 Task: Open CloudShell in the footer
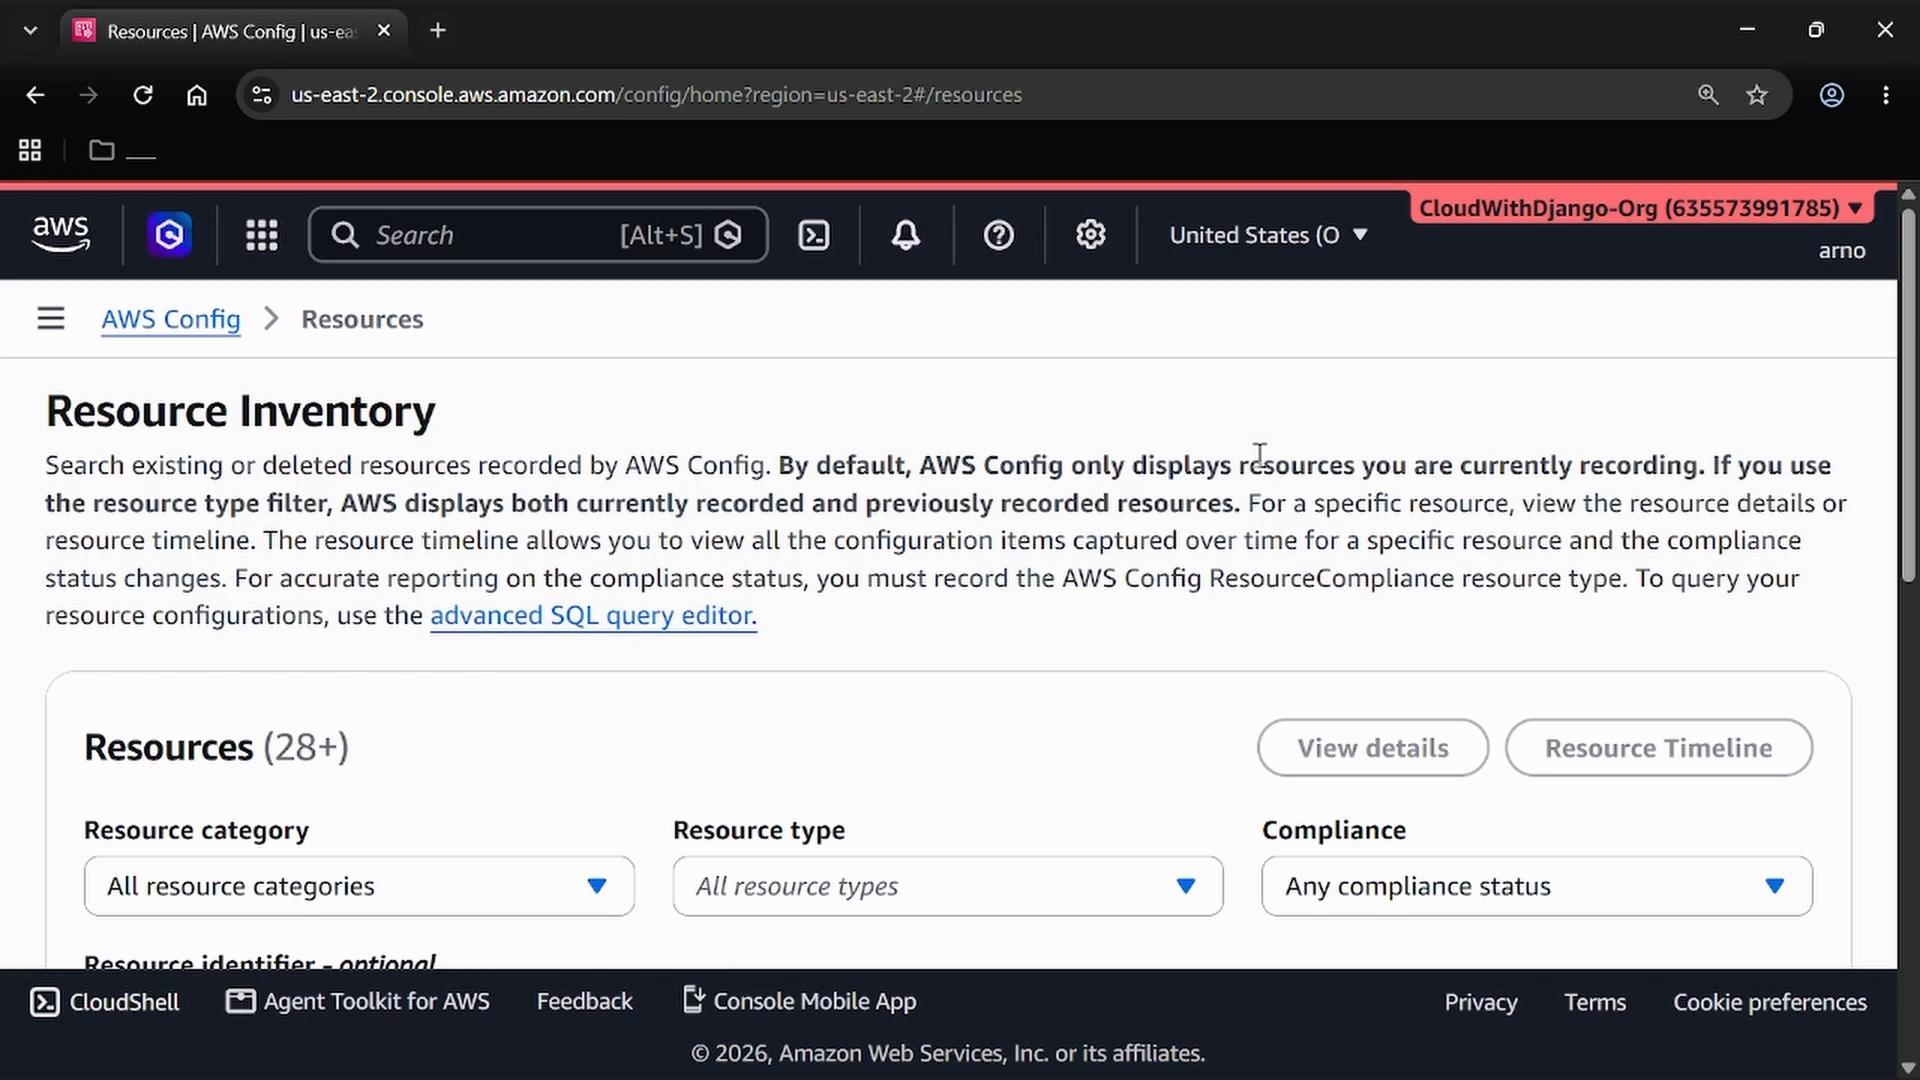click(x=105, y=1002)
